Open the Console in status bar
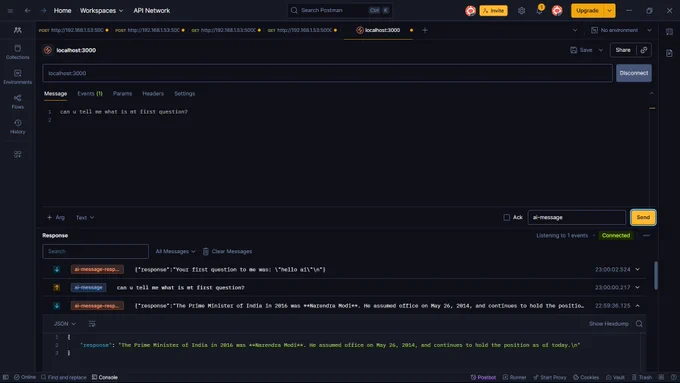This screenshot has width=680, height=383. 105,377
